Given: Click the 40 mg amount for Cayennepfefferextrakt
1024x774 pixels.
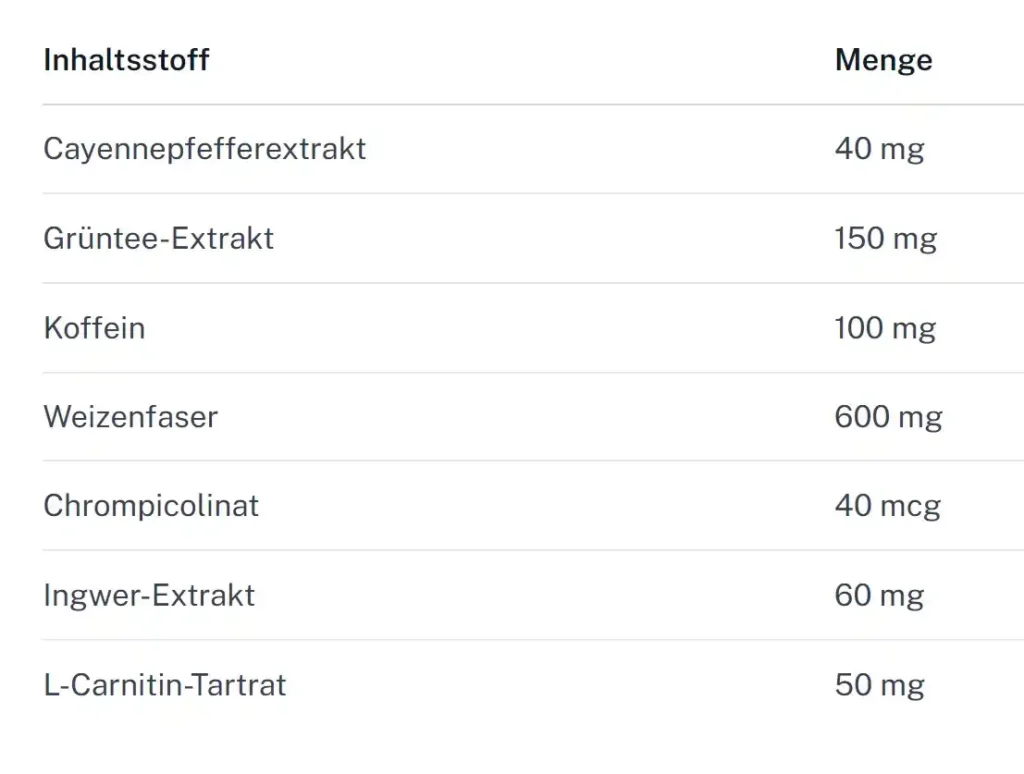Looking at the screenshot, I should click(x=879, y=149).
